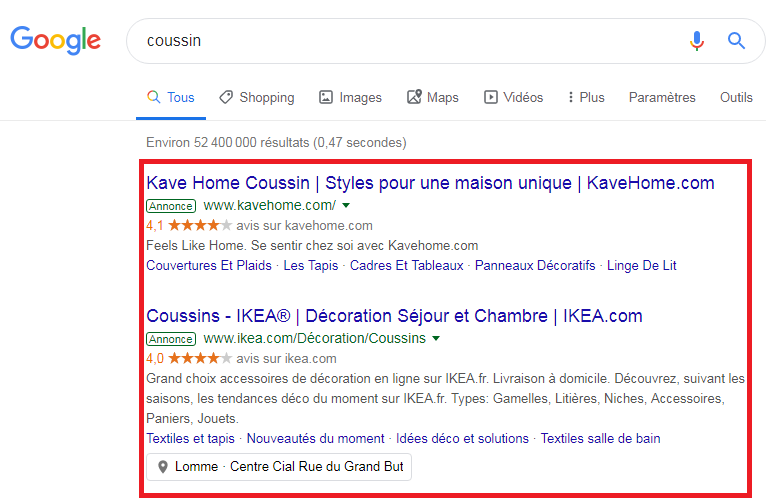Click the www.kavehome.com/ green URL
The width and height of the screenshot is (777, 501).
point(270,205)
